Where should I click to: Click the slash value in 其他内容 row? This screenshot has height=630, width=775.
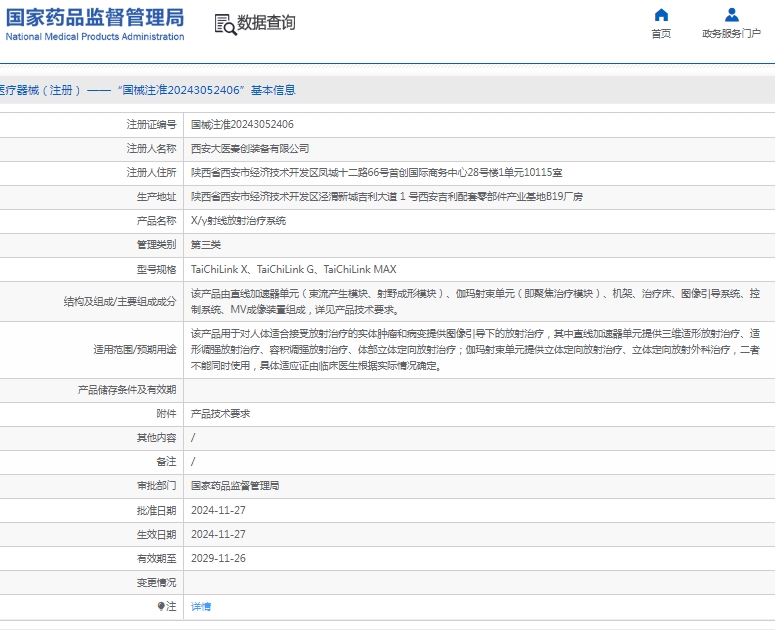pos(193,438)
